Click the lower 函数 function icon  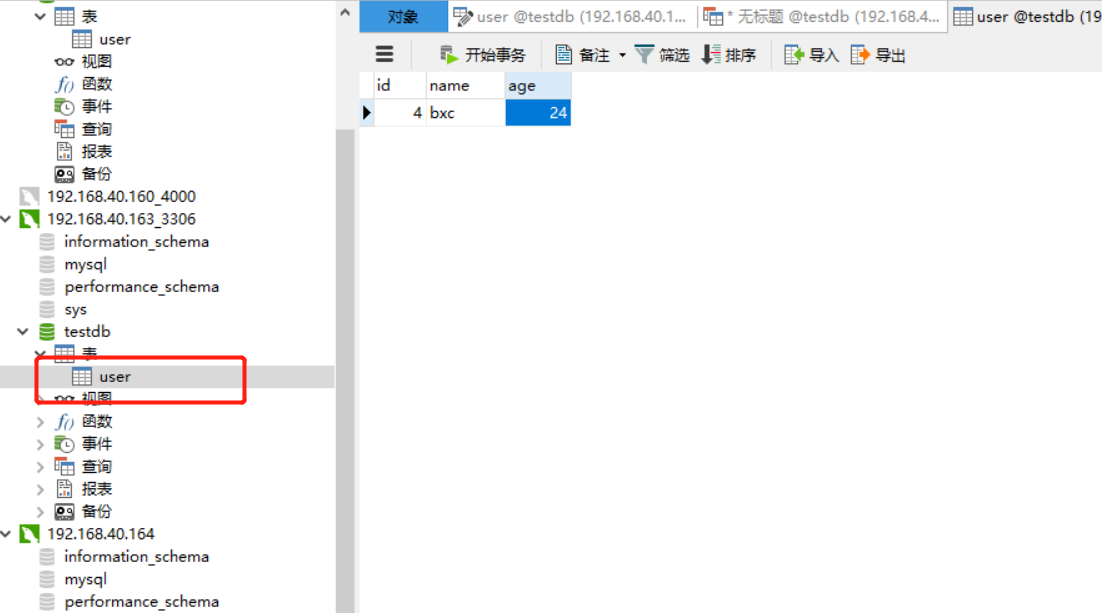(x=64, y=422)
